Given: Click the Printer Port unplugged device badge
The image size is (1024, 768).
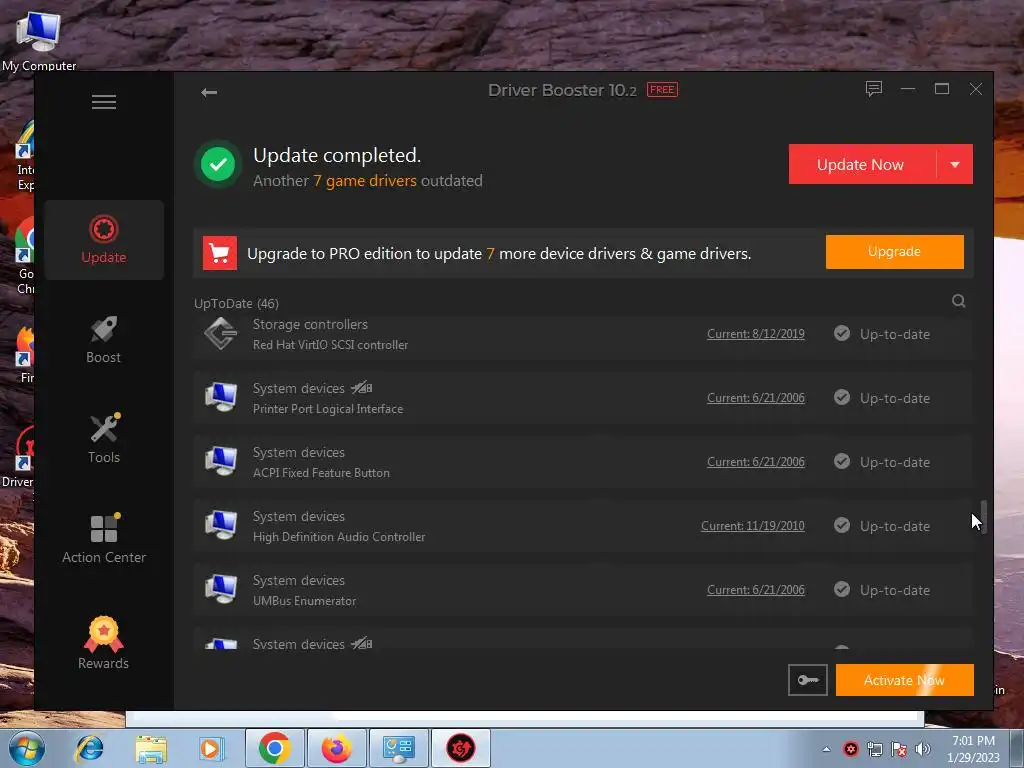Looking at the screenshot, I should 362,388.
